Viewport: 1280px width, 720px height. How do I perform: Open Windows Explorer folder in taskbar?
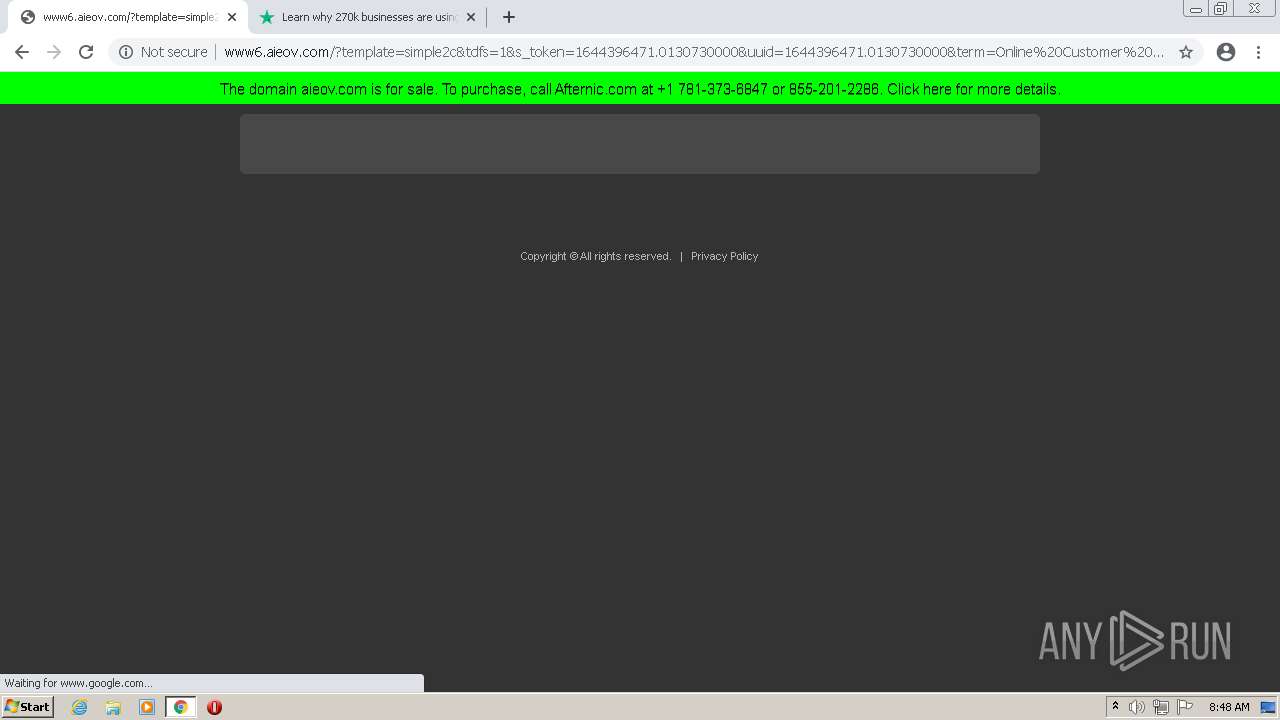(113, 707)
